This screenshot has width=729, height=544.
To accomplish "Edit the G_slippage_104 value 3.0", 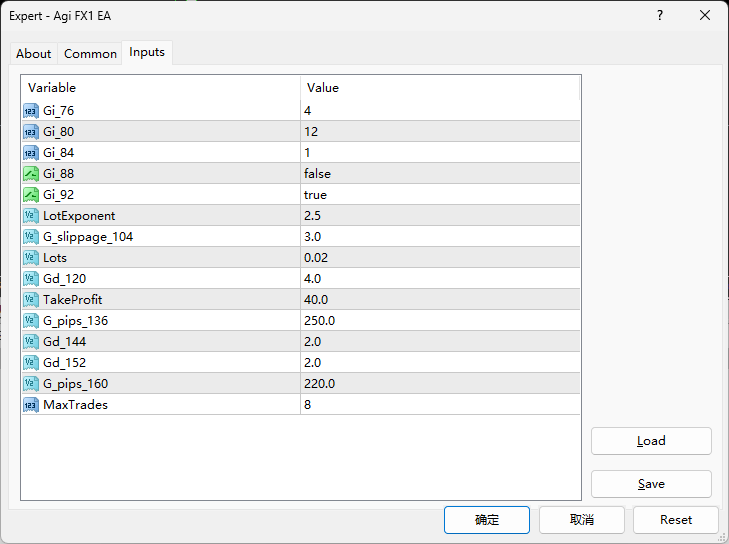I will 440,237.
